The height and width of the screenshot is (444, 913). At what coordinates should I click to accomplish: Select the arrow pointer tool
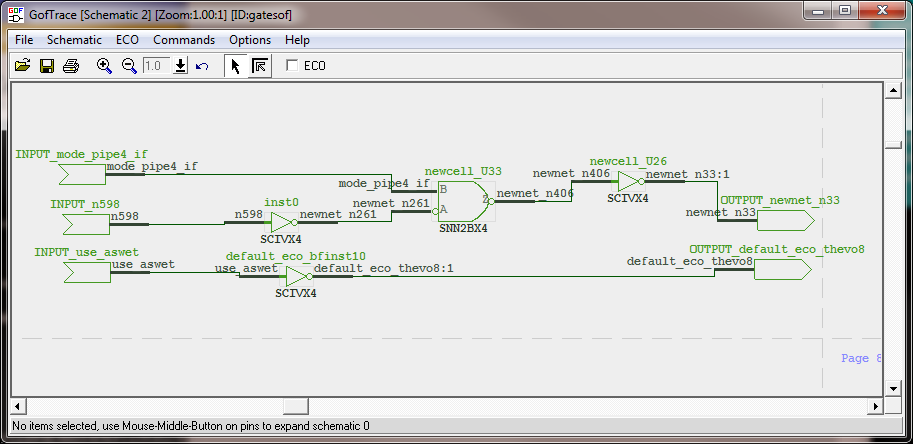pos(235,66)
